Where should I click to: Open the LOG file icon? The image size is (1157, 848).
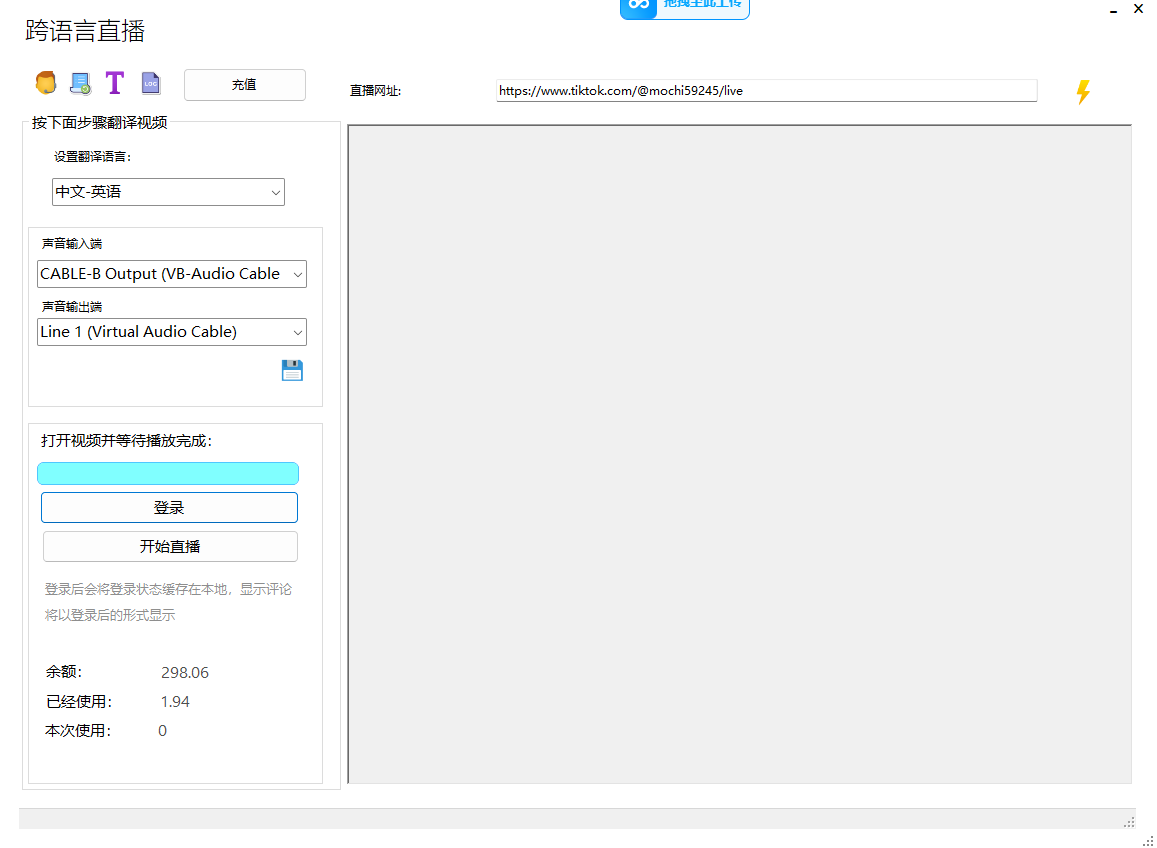[x=150, y=83]
